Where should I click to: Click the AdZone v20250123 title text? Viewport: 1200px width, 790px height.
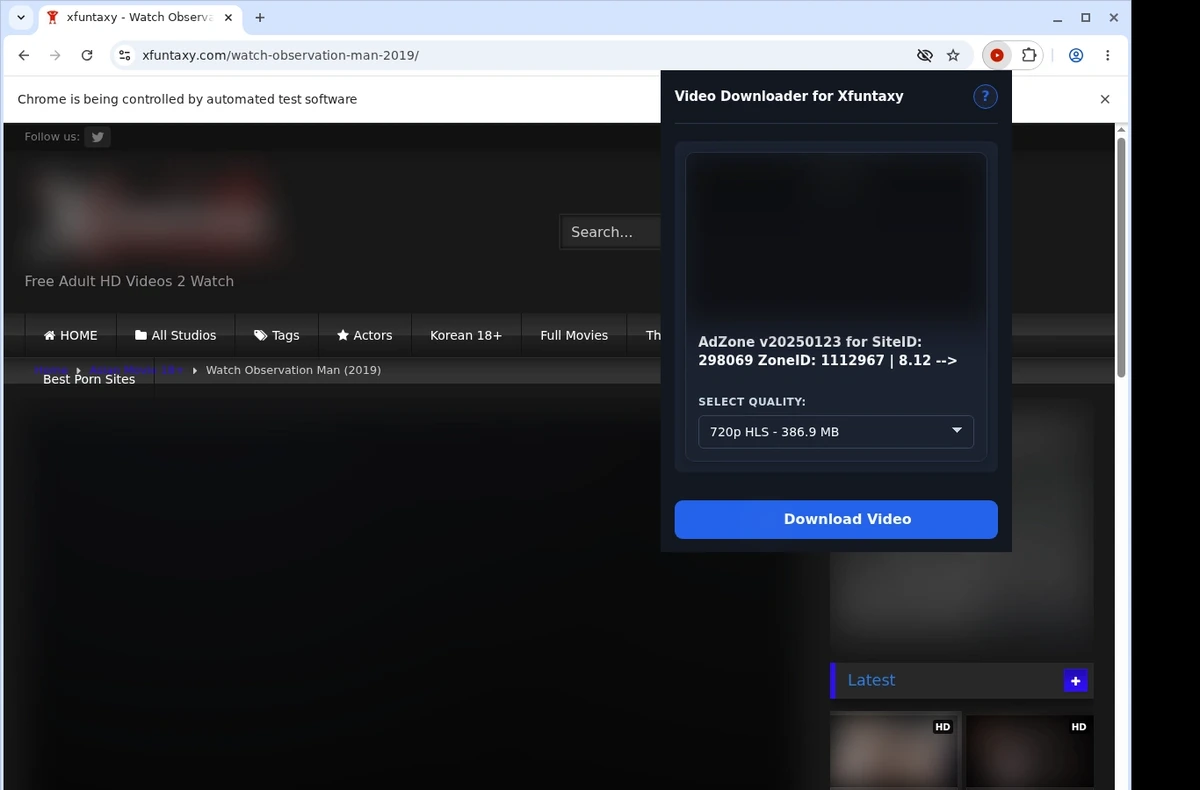pyautogui.click(x=828, y=351)
